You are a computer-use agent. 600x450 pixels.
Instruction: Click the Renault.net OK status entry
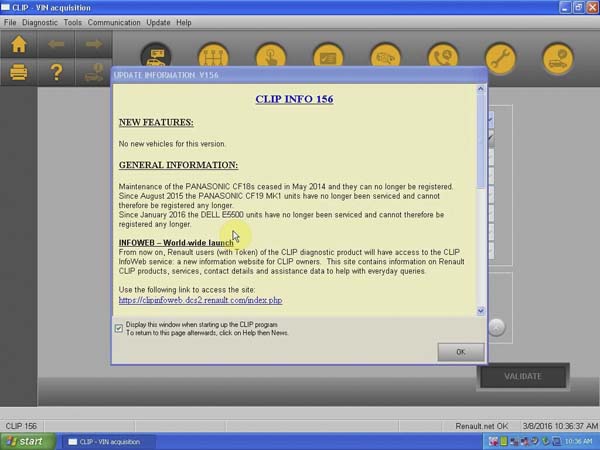pyautogui.click(x=481, y=426)
